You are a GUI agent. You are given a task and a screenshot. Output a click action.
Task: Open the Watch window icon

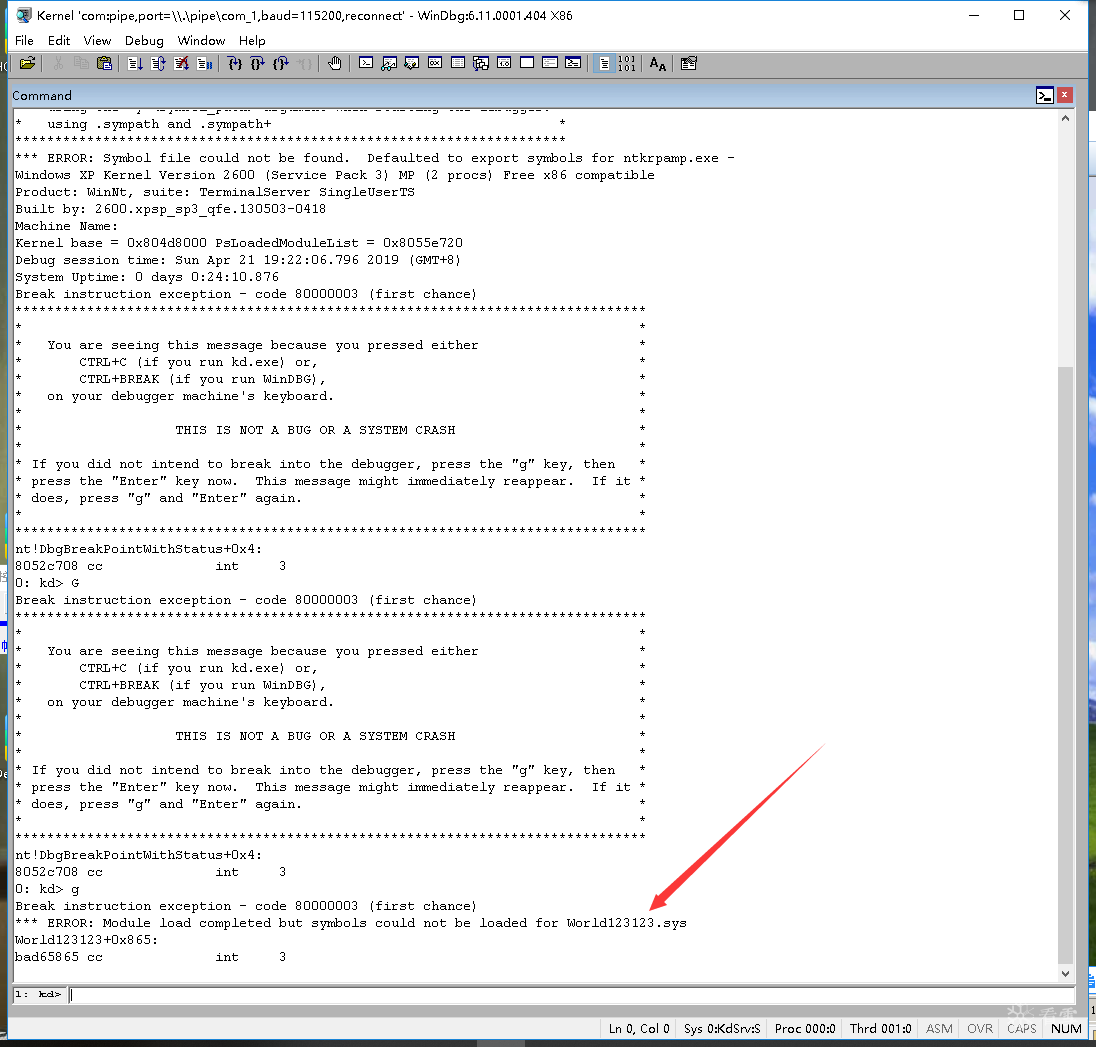pyautogui.click(x=389, y=64)
